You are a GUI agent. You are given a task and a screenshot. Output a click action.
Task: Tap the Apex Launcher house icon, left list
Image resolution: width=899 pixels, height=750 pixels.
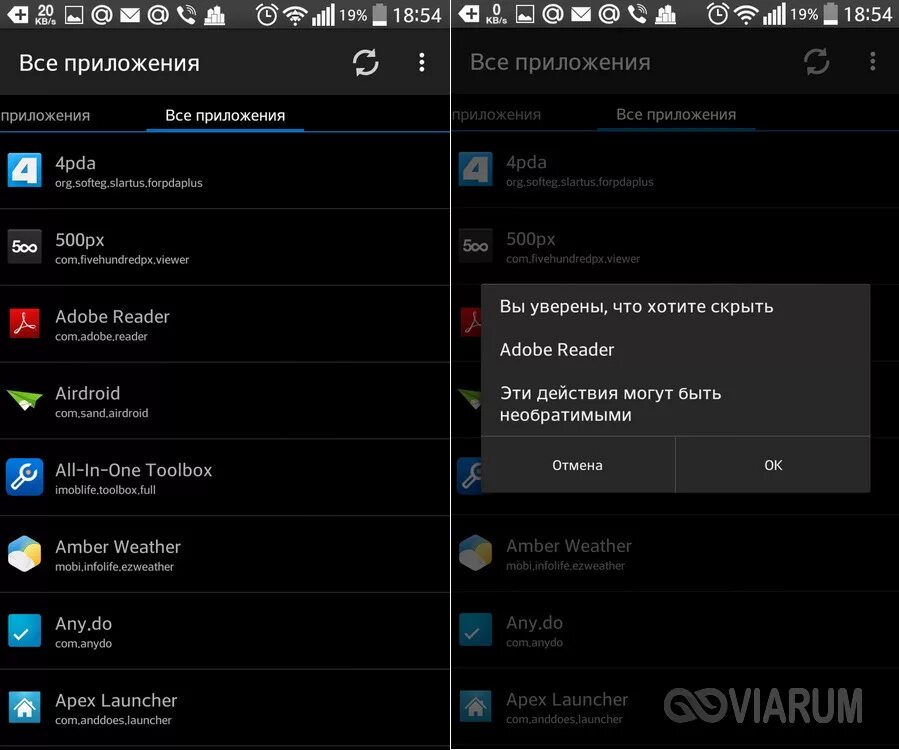coord(25,708)
